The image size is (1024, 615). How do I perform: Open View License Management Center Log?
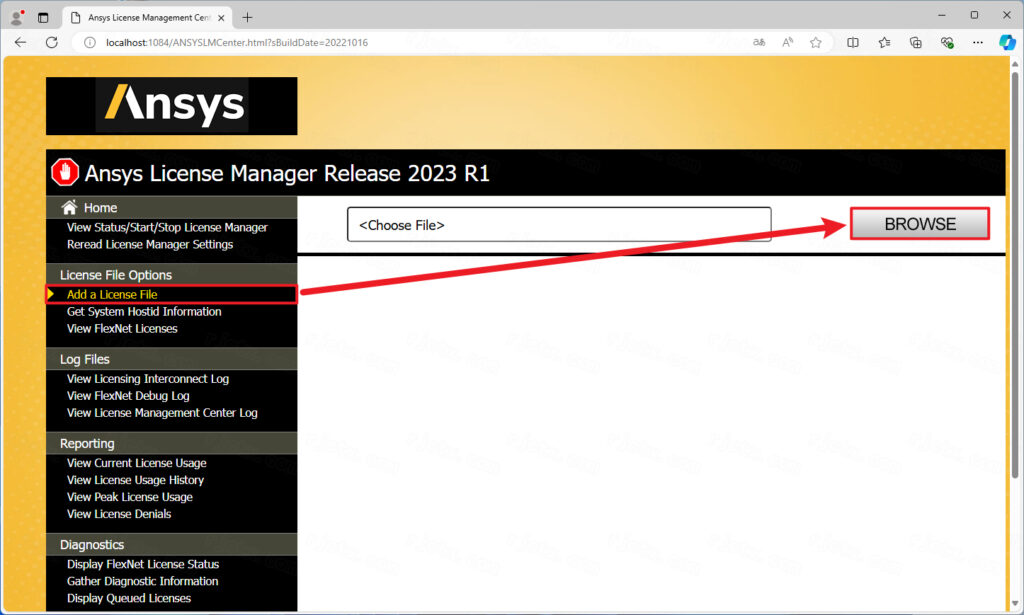(162, 413)
